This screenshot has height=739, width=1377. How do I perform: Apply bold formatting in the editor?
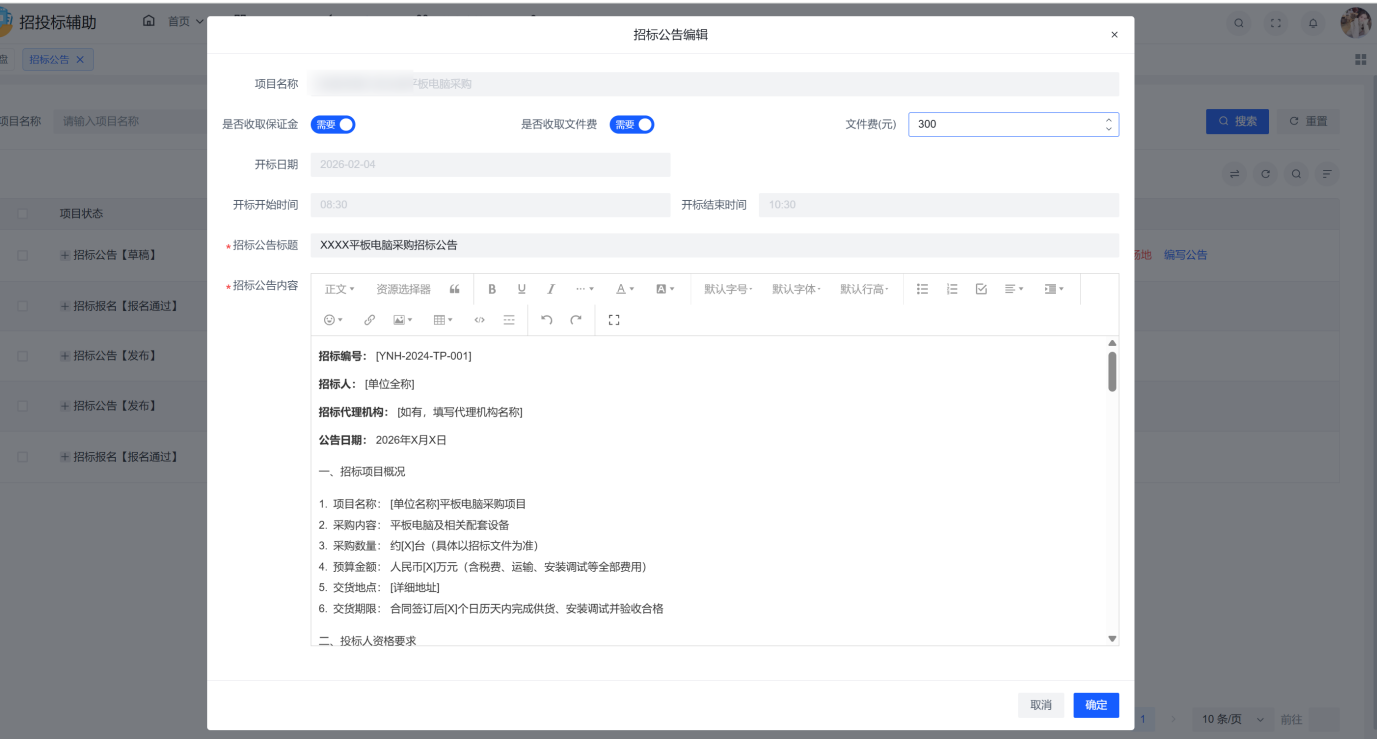point(491,288)
